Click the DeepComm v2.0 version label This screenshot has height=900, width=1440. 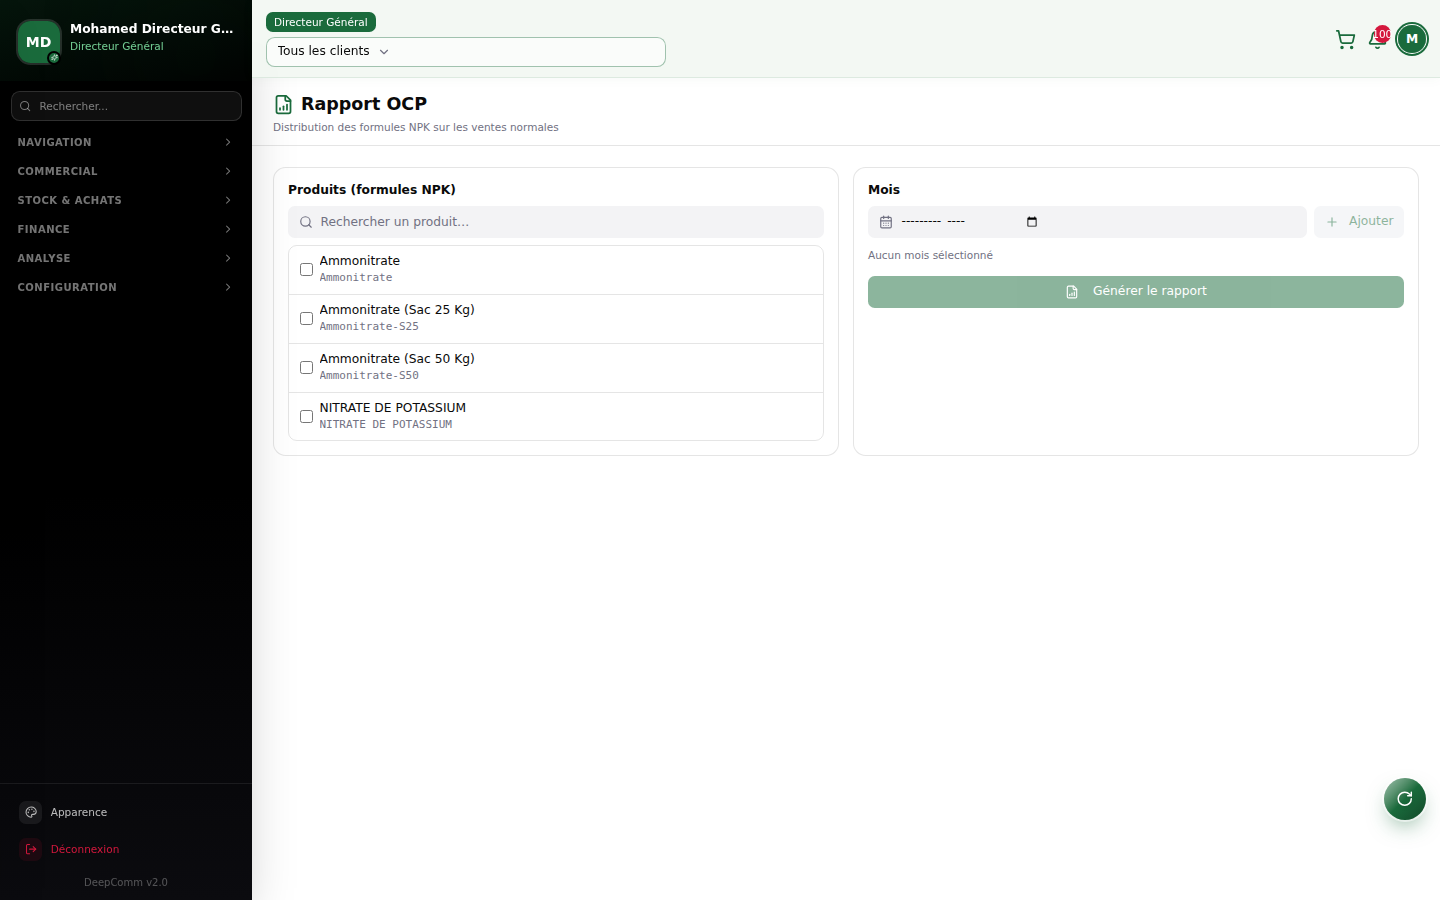click(126, 882)
